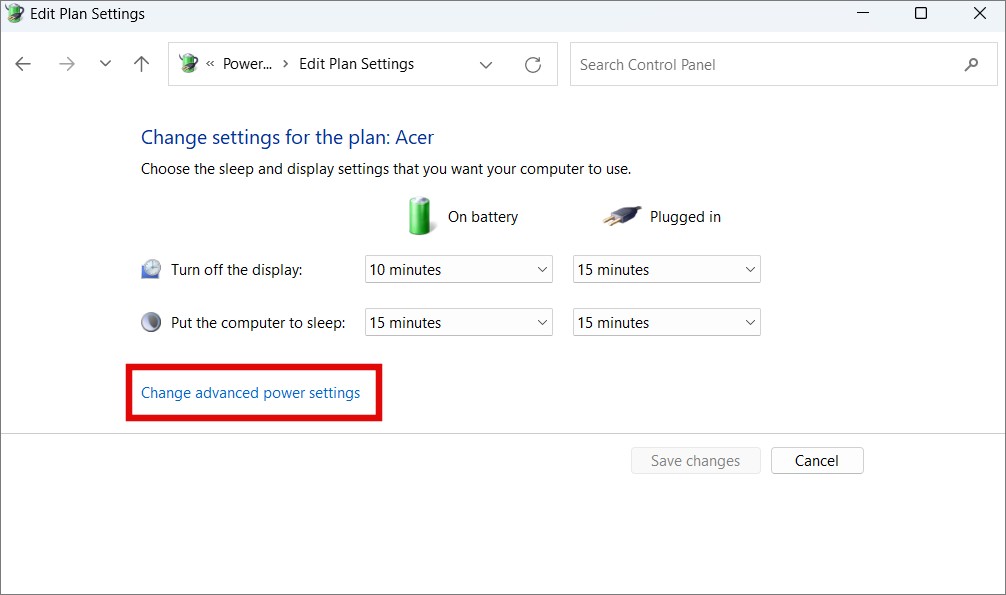Refresh the Edit Plan Settings page

(x=533, y=64)
